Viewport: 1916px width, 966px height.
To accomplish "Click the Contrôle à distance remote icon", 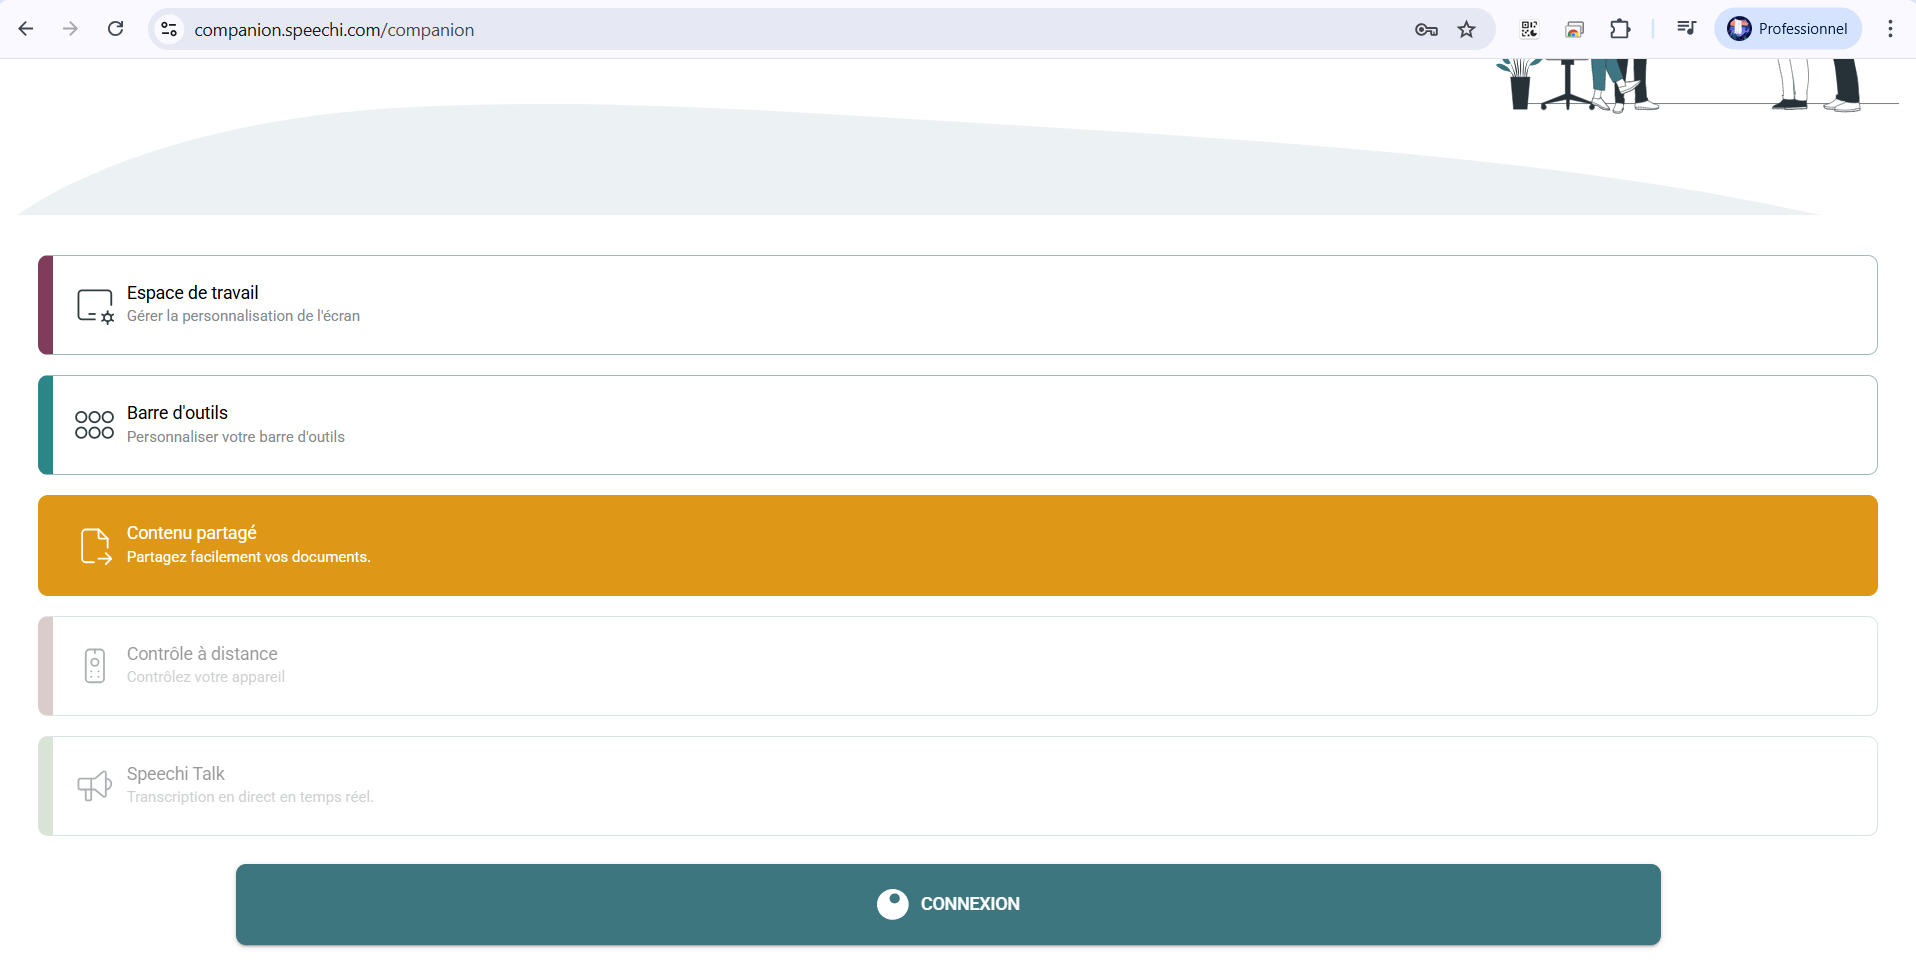I will pos(95,666).
